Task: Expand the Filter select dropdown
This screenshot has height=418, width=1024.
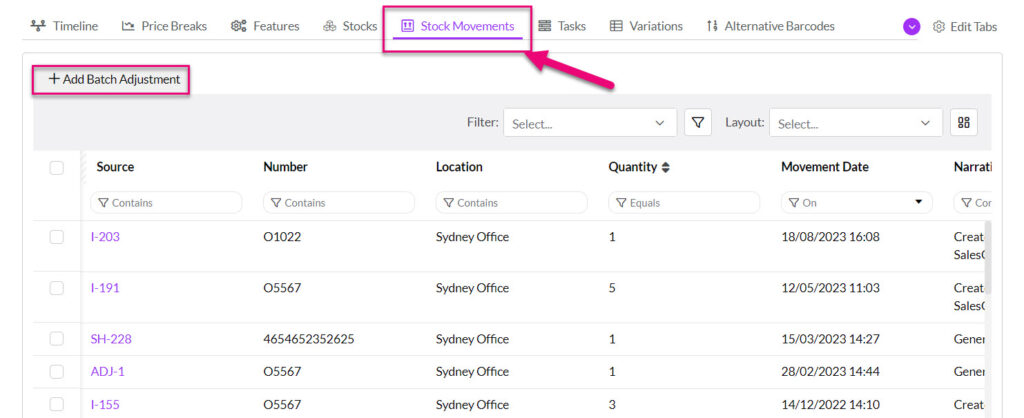Action: 589,123
